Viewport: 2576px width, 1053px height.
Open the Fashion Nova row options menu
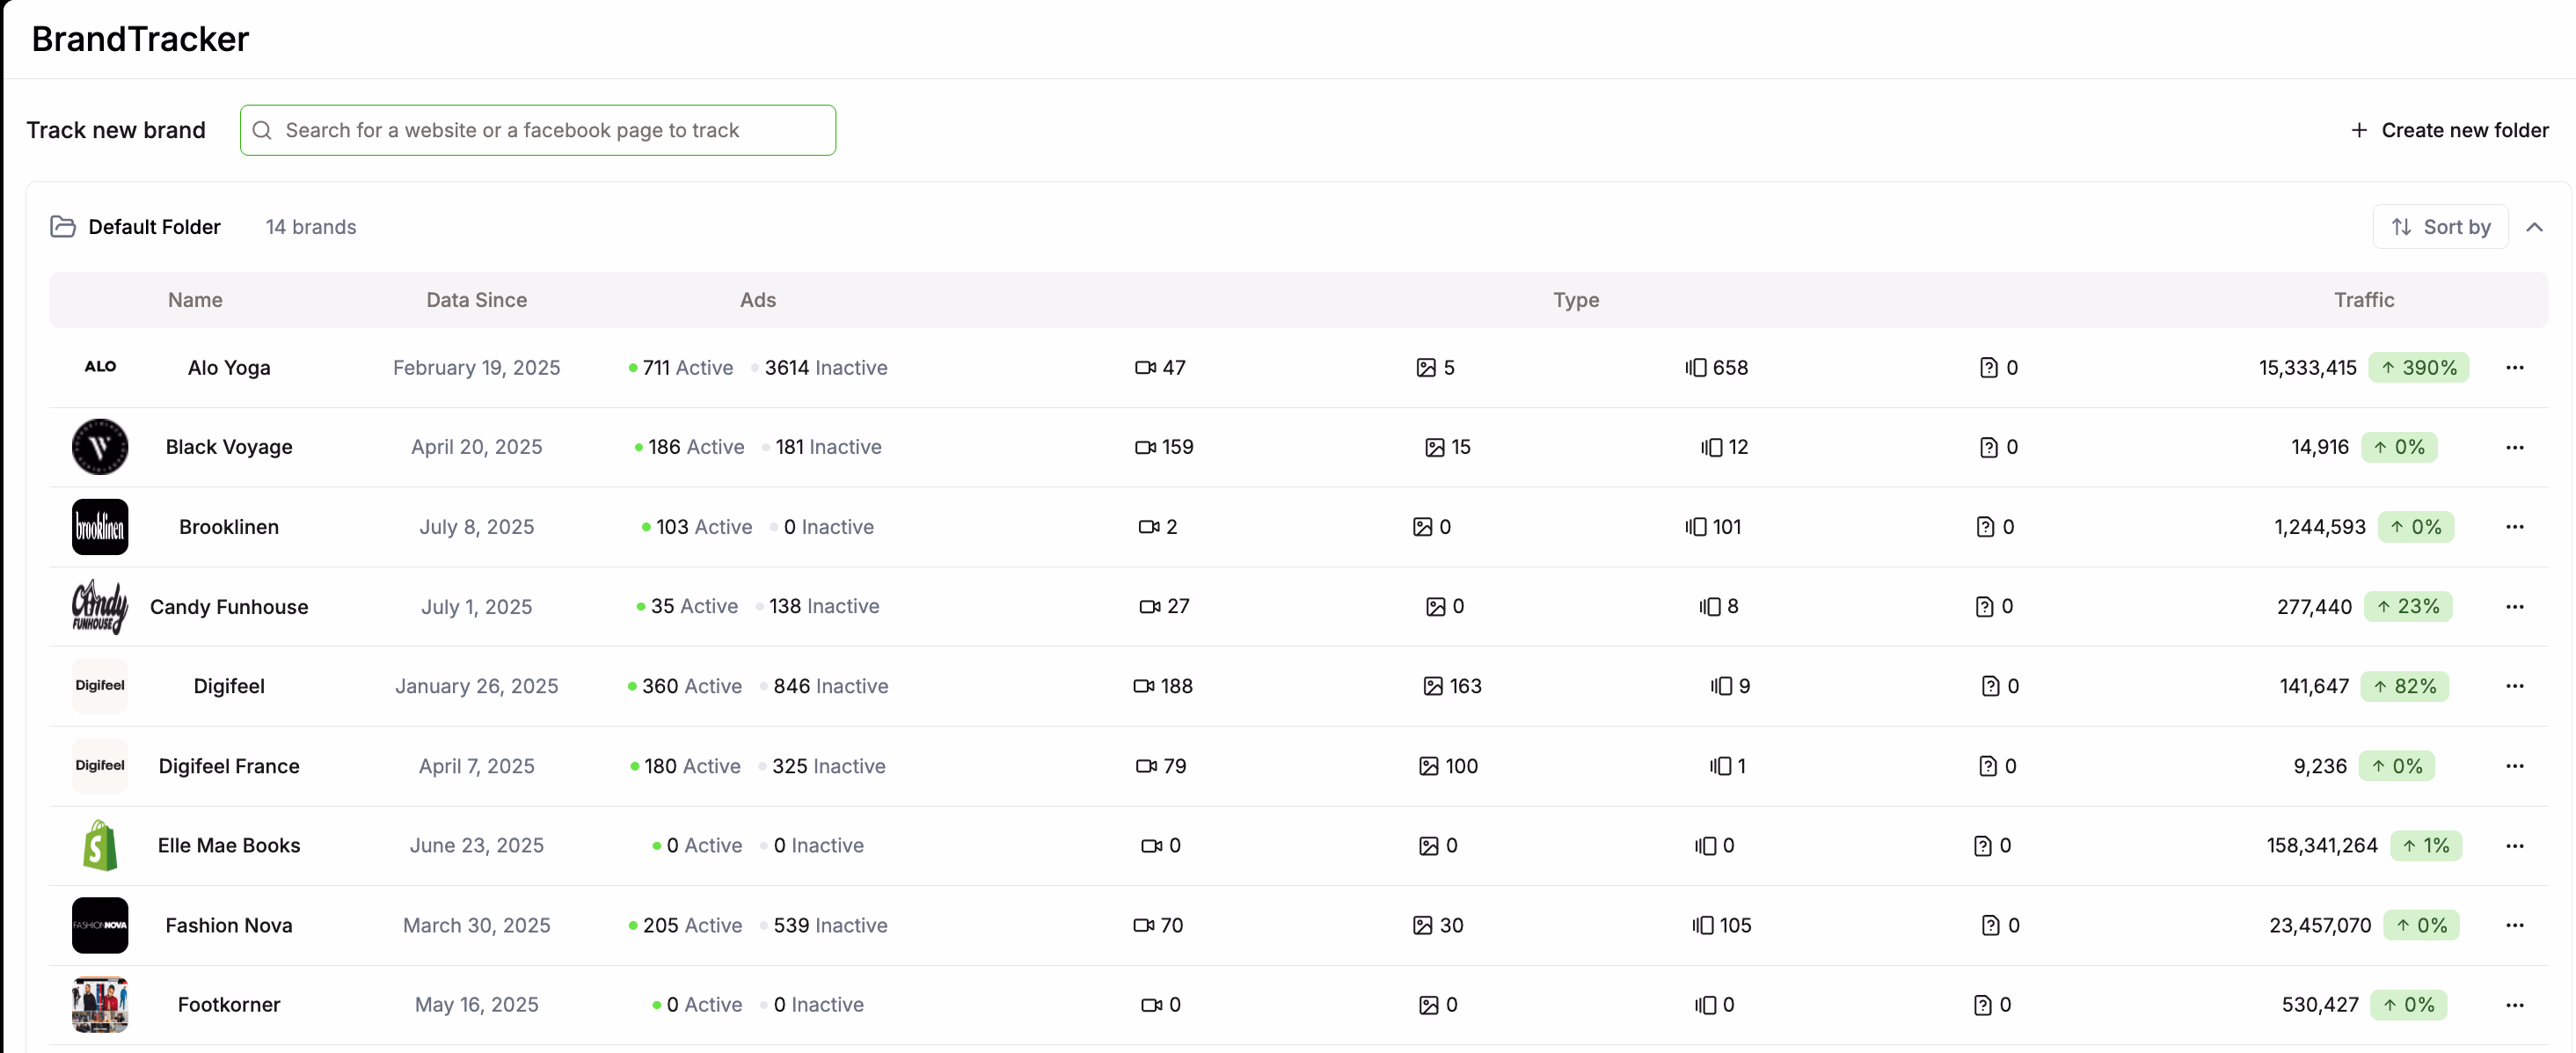click(x=2515, y=925)
